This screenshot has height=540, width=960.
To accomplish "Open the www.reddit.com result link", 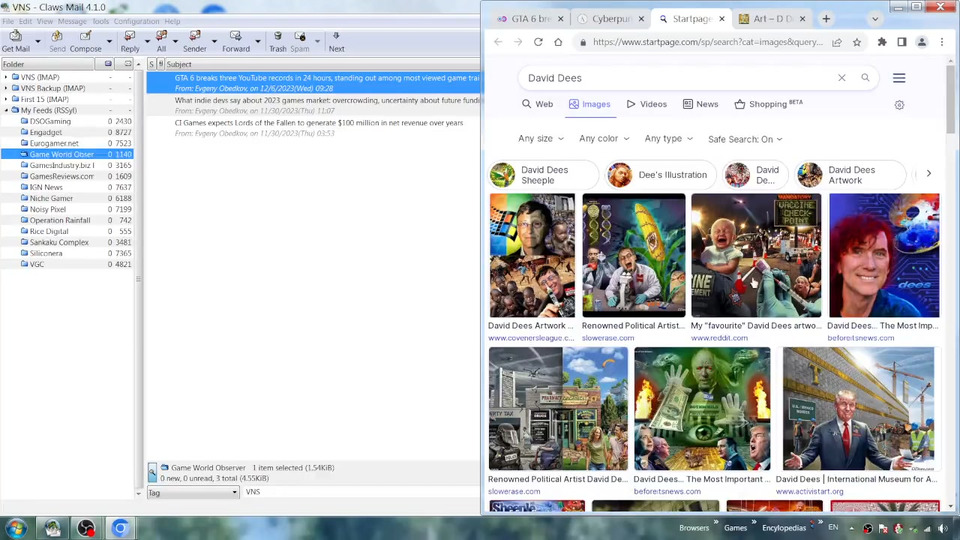I will pyautogui.click(x=719, y=338).
